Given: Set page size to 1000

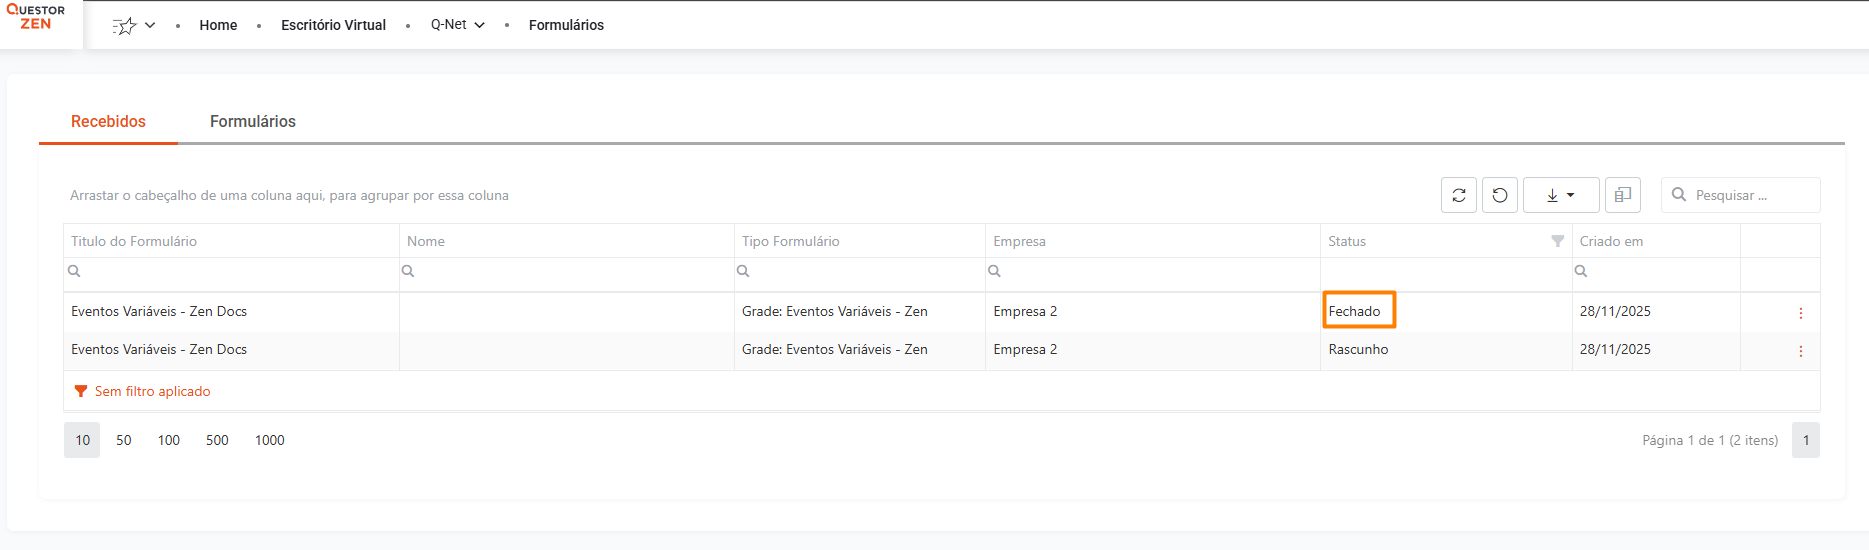Looking at the screenshot, I should click(x=270, y=440).
